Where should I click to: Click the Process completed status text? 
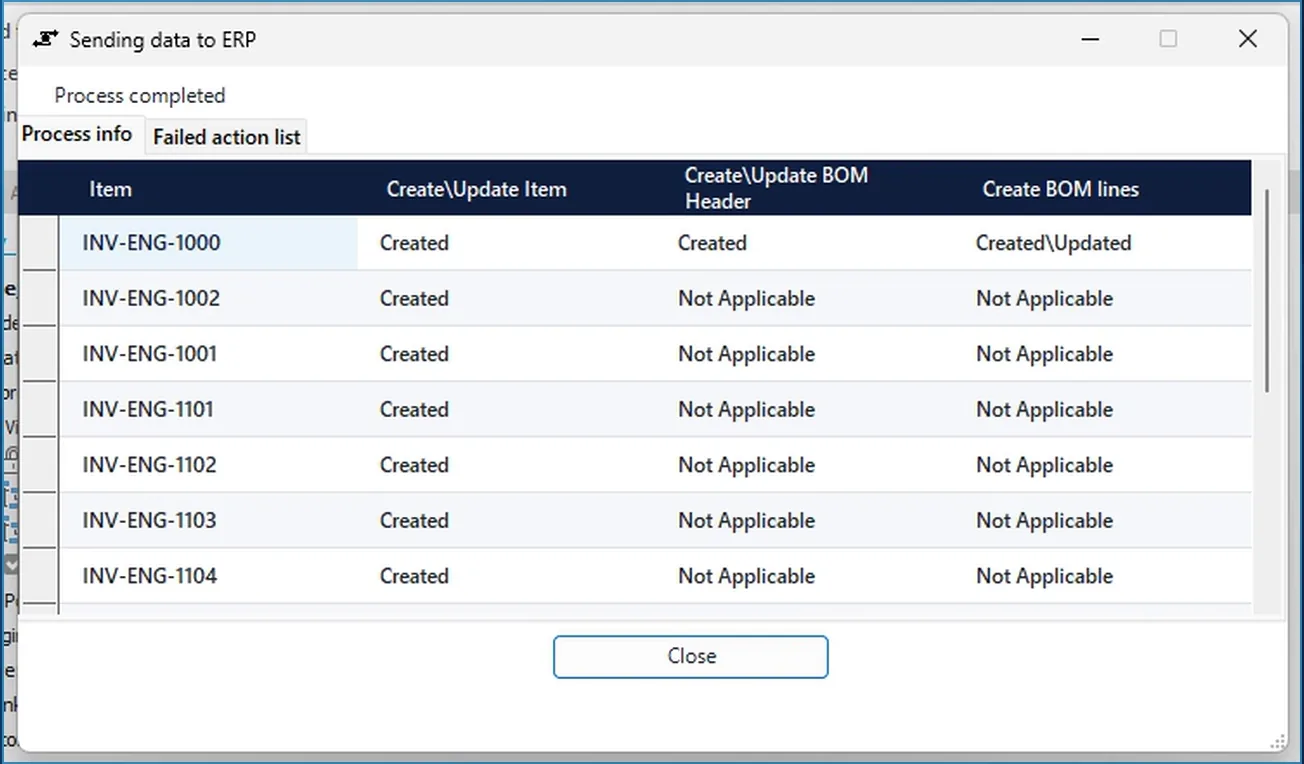[140, 96]
